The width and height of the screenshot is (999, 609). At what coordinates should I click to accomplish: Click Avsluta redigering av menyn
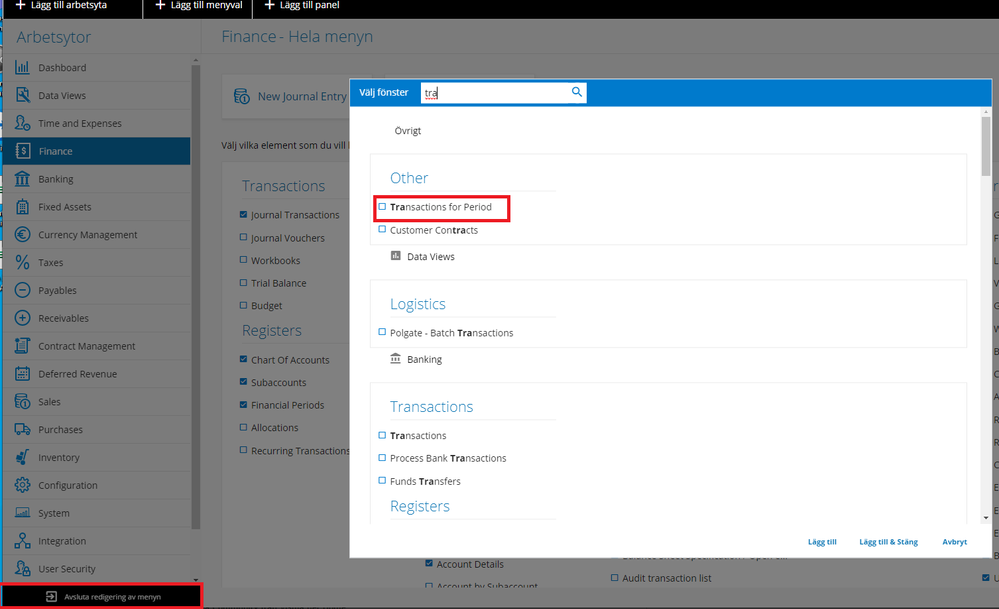(x=102, y=596)
